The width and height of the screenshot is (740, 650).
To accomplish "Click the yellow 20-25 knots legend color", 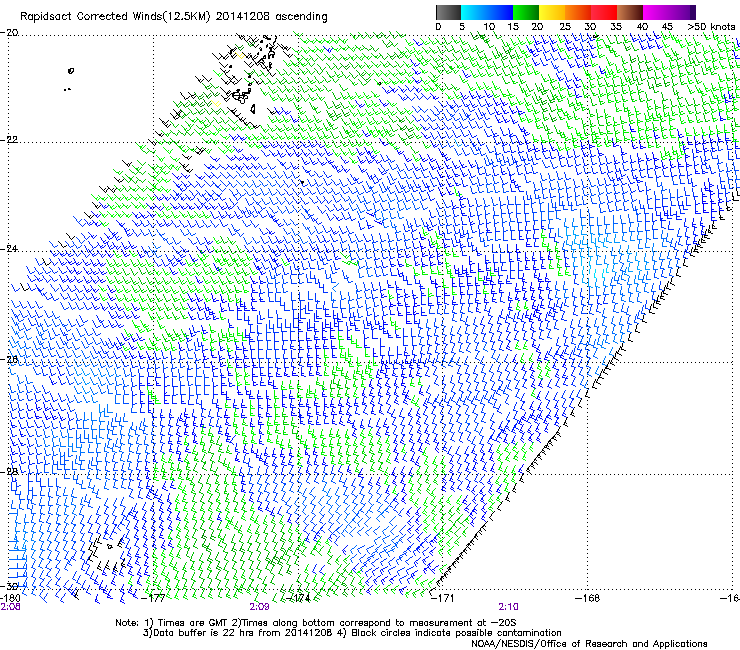I will click(x=552, y=12).
